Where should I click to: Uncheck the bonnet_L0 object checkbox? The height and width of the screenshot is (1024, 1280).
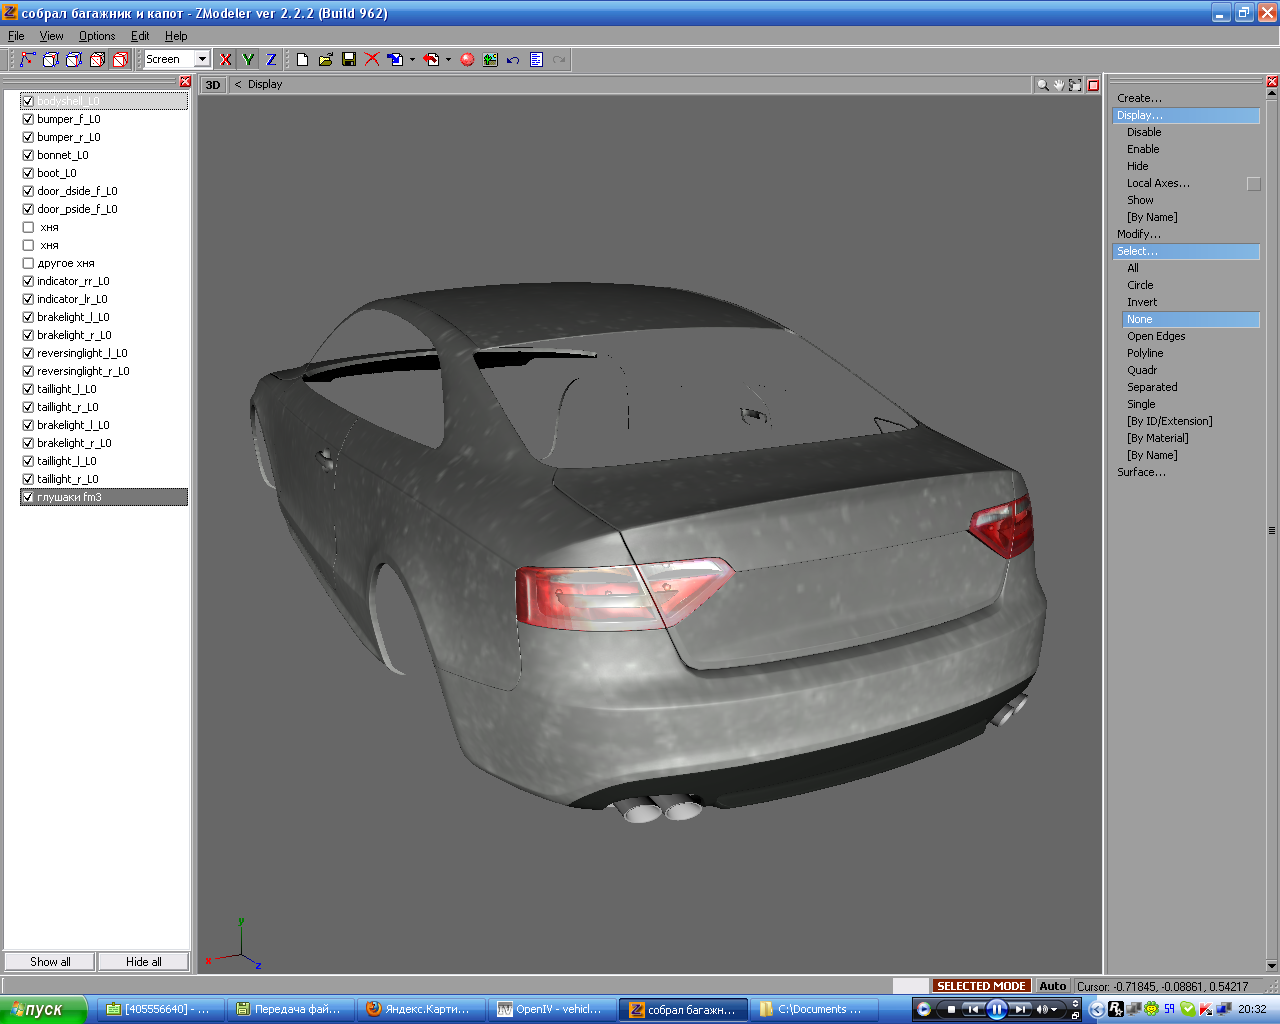click(x=28, y=155)
